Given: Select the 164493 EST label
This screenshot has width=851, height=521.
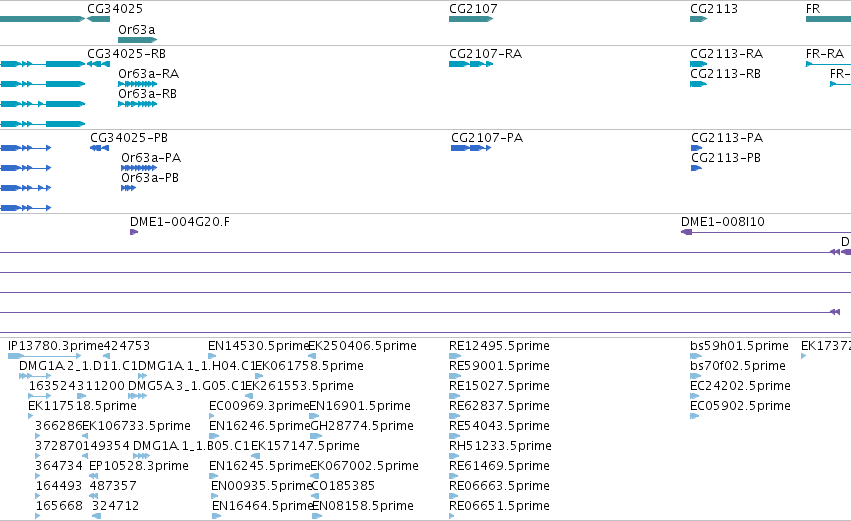Looking at the screenshot, I should (59, 486).
